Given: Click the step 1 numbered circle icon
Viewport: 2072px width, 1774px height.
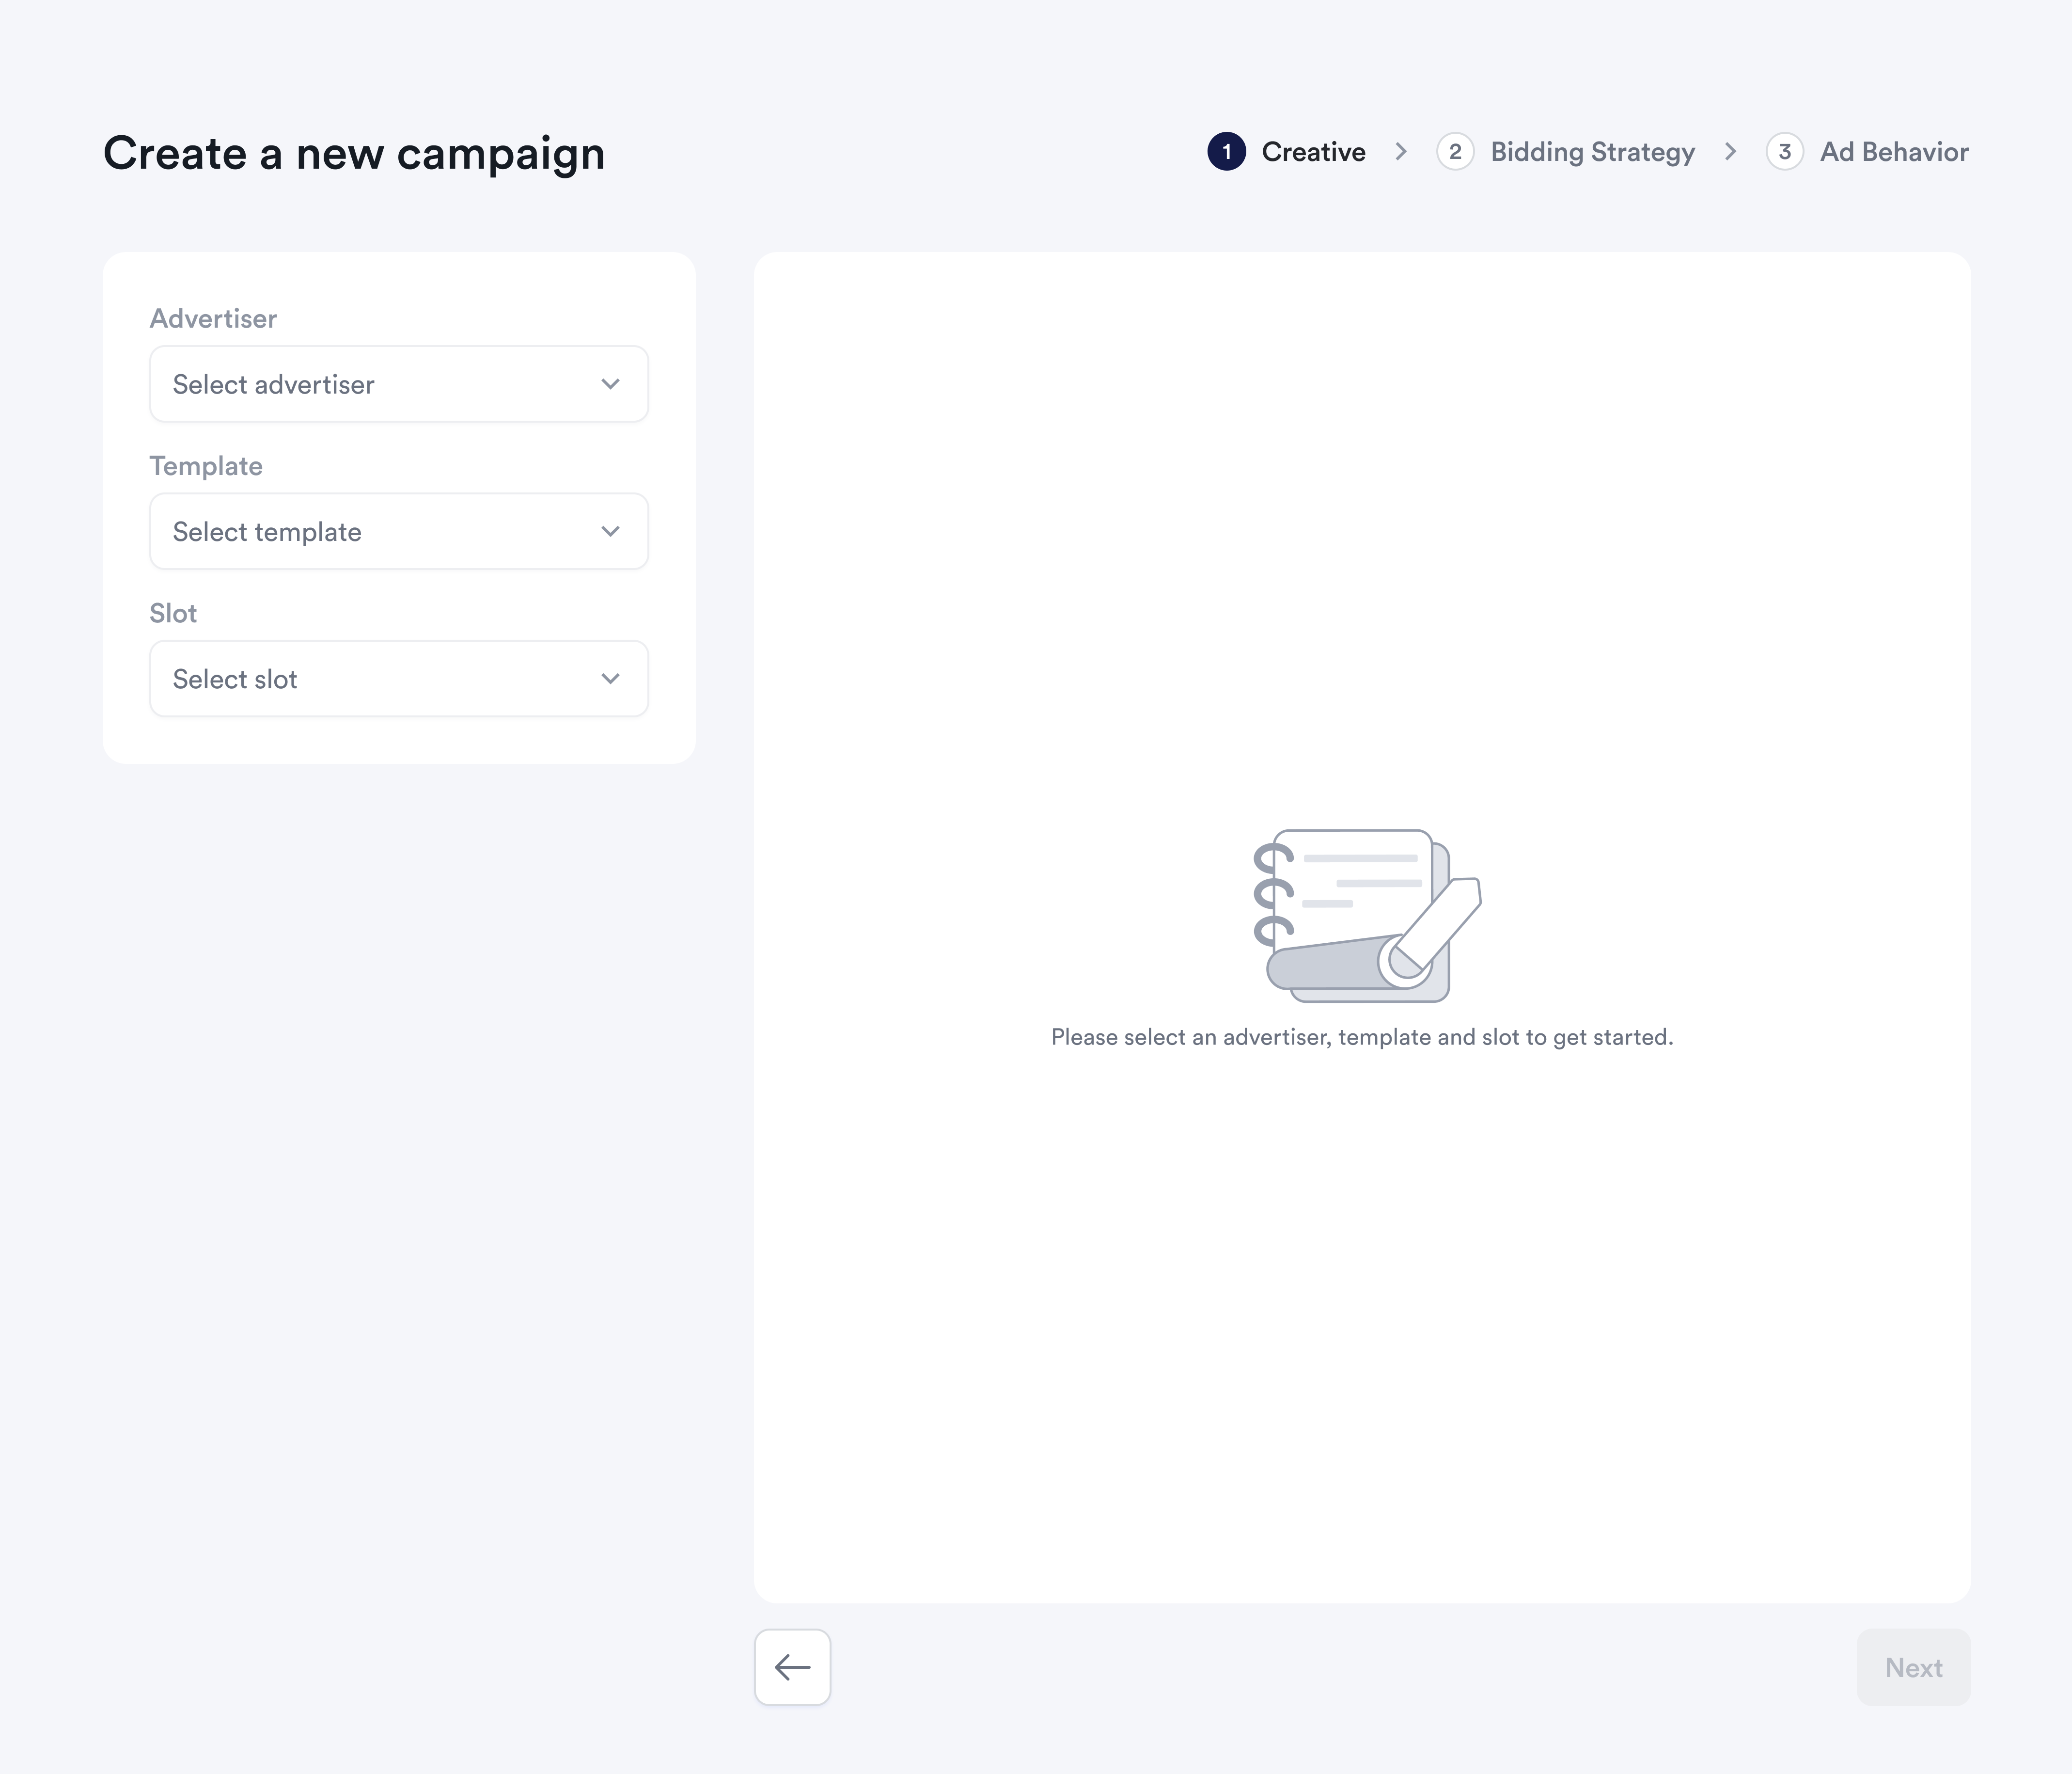Looking at the screenshot, I should [1227, 151].
